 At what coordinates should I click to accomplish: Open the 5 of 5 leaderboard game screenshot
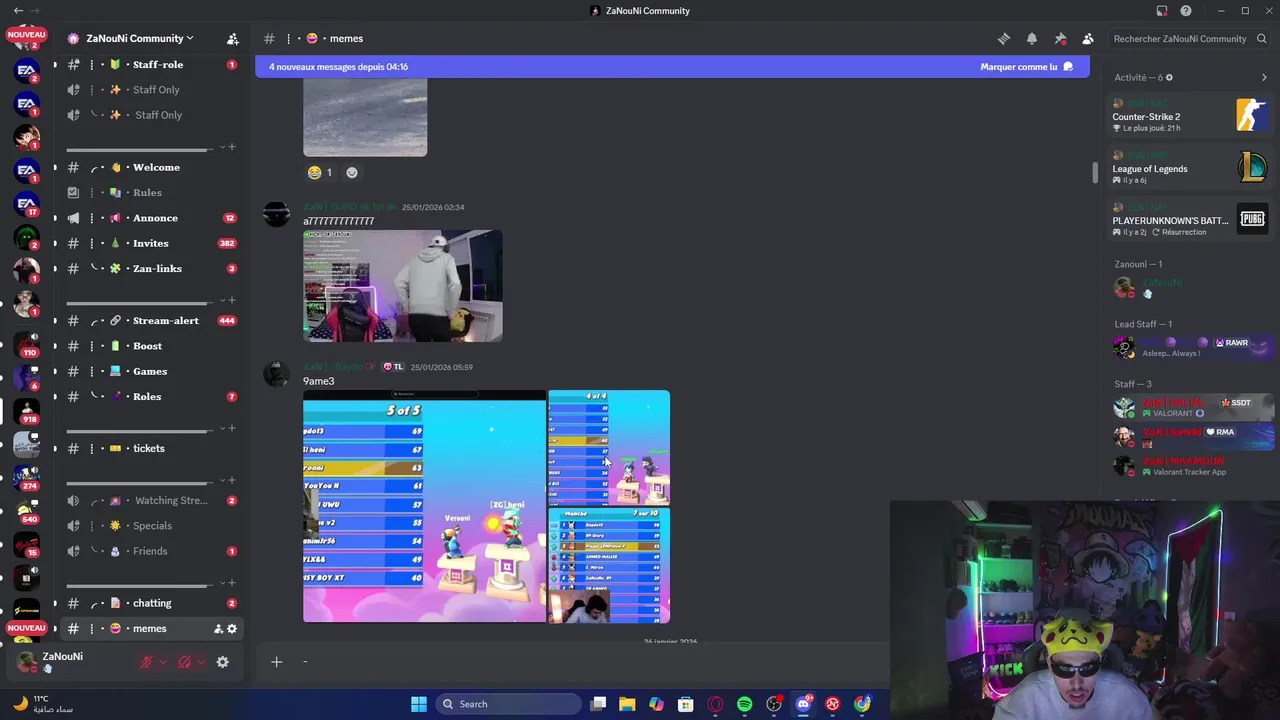tap(425, 506)
